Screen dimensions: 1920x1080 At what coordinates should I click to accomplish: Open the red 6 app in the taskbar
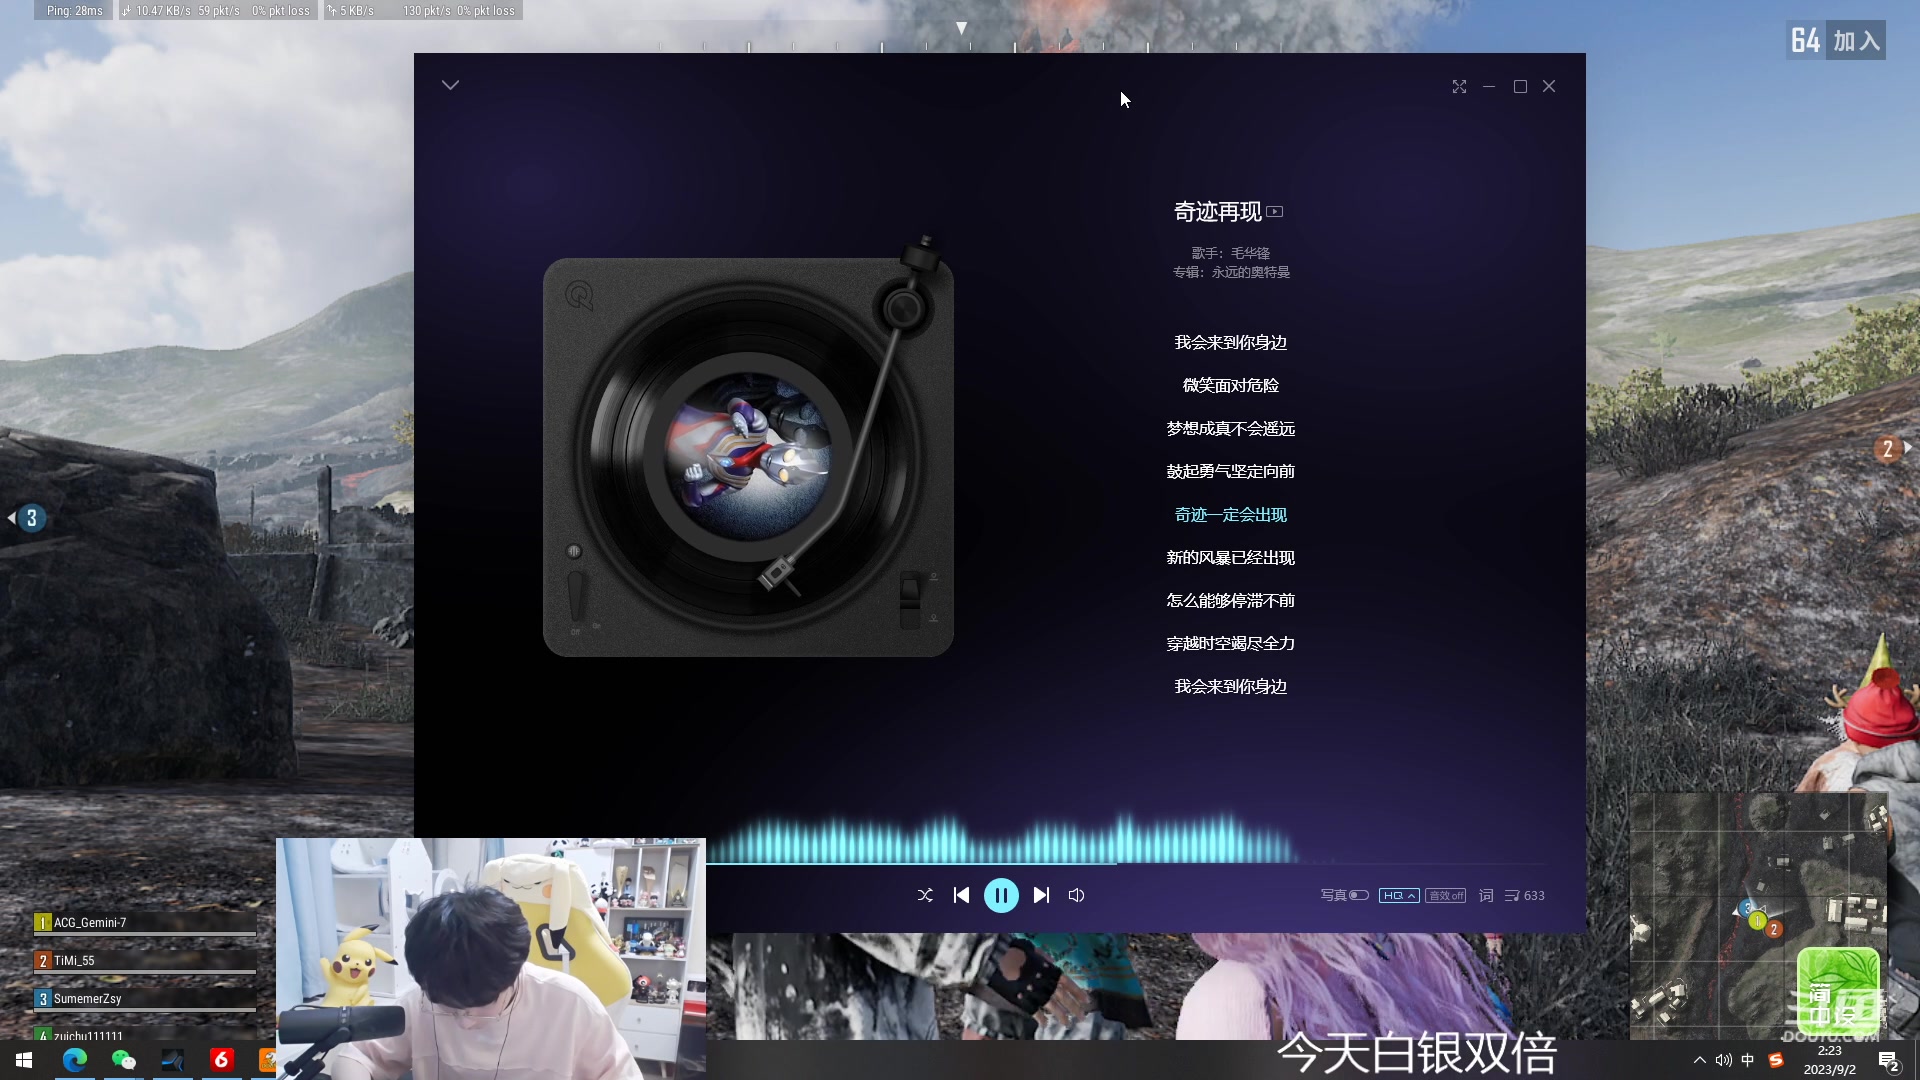(221, 1060)
